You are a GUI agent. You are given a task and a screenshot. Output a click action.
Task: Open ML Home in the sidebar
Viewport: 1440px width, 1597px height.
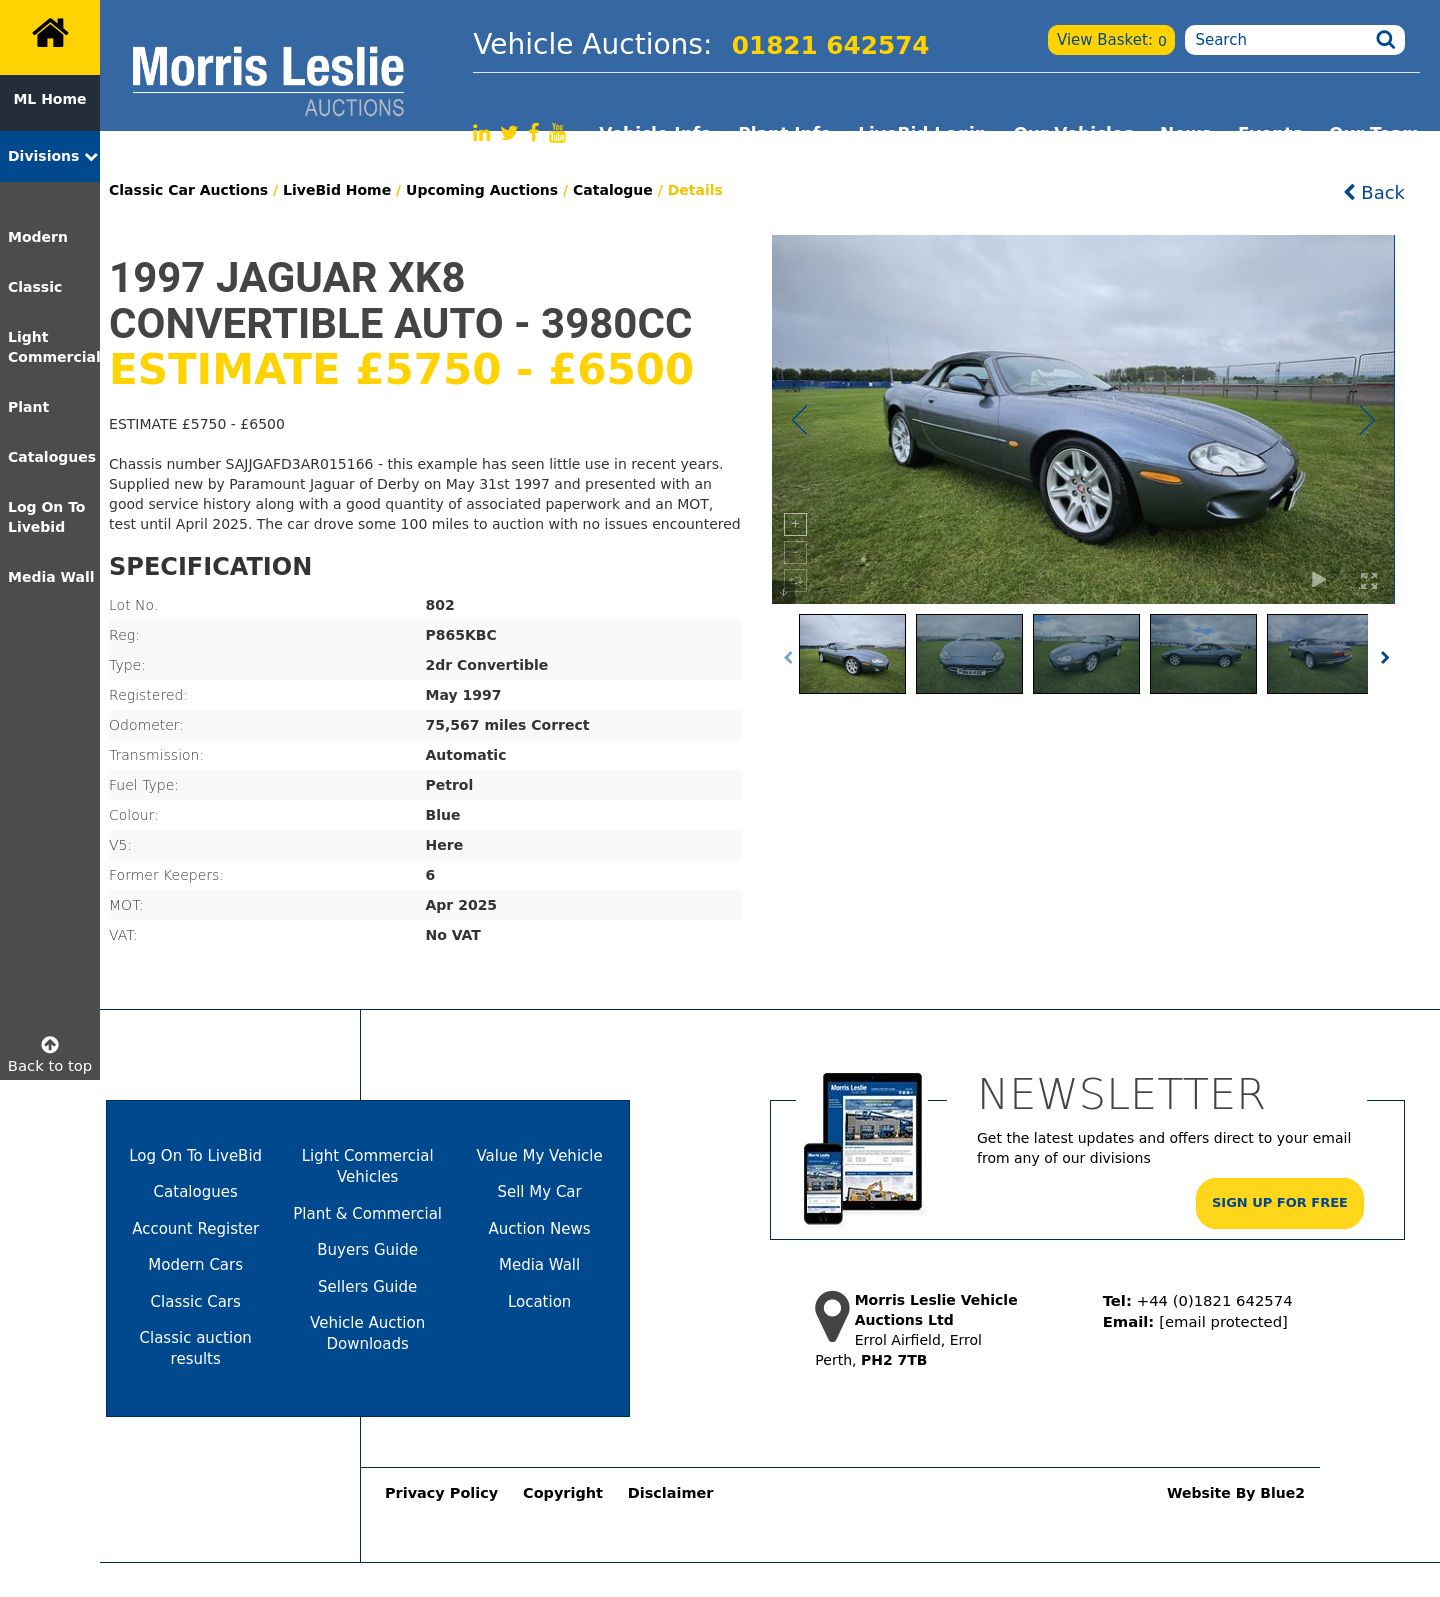point(50,99)
